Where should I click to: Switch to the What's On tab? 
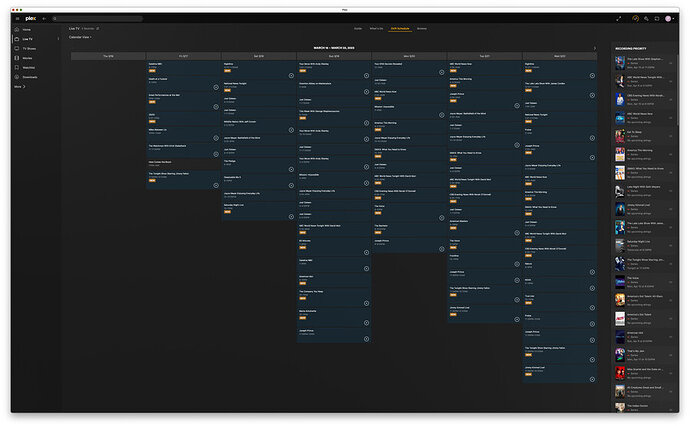point(376,29)
